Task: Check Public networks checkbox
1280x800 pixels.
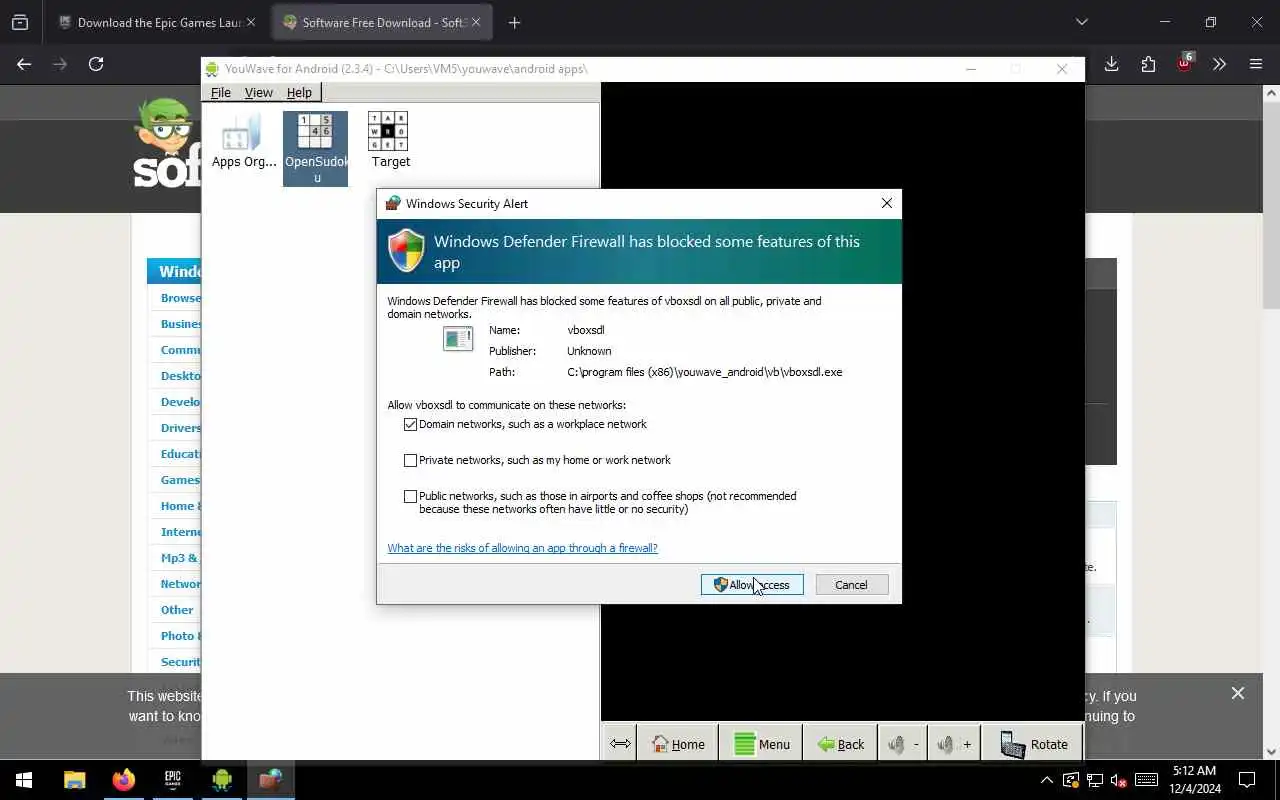Action: 410,496
